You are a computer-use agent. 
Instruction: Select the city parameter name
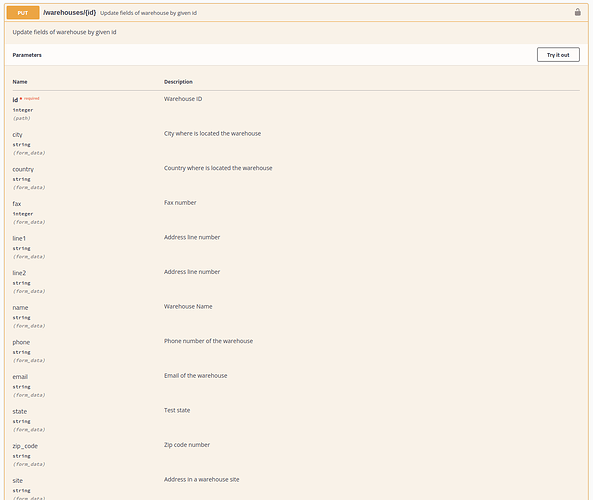pyautogui.click(x=17, y=135)
